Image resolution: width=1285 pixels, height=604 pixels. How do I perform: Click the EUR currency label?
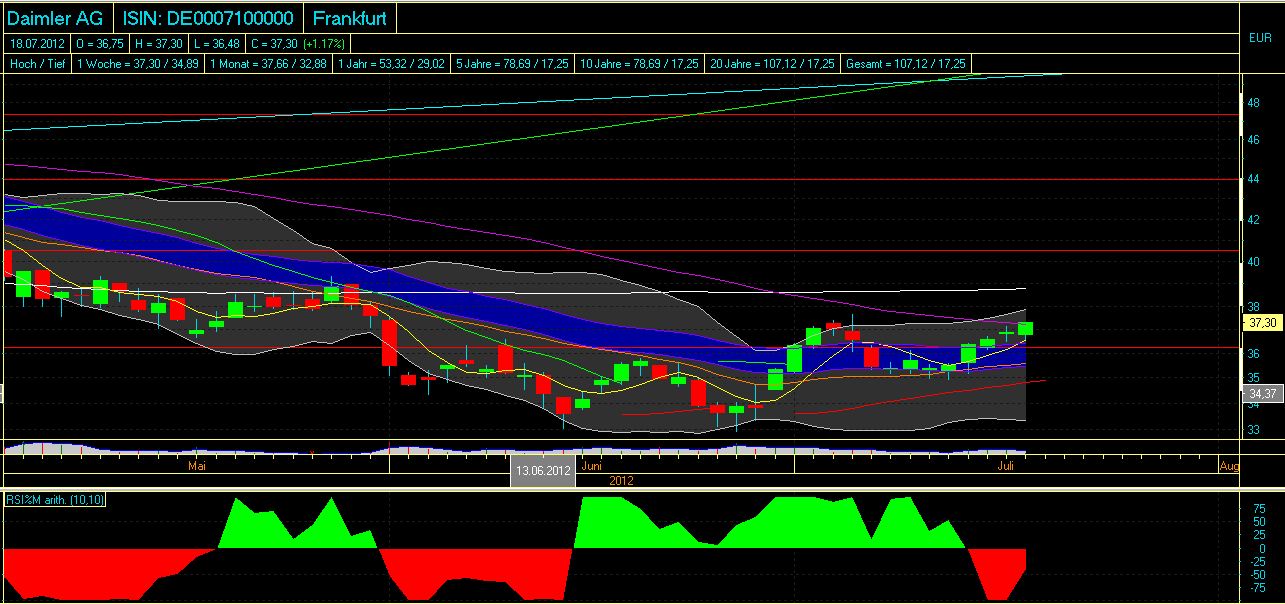click(x=1260, y=38)
